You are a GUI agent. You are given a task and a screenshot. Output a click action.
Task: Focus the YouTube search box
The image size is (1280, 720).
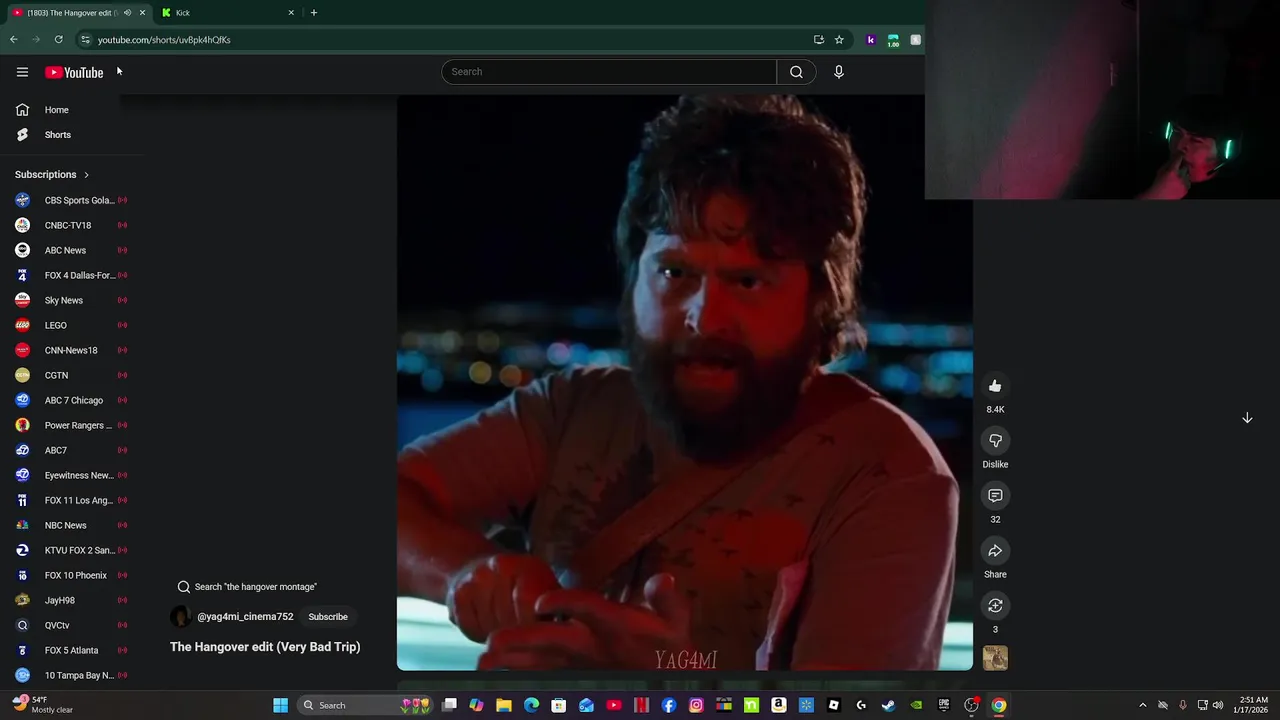pos(609,72)
